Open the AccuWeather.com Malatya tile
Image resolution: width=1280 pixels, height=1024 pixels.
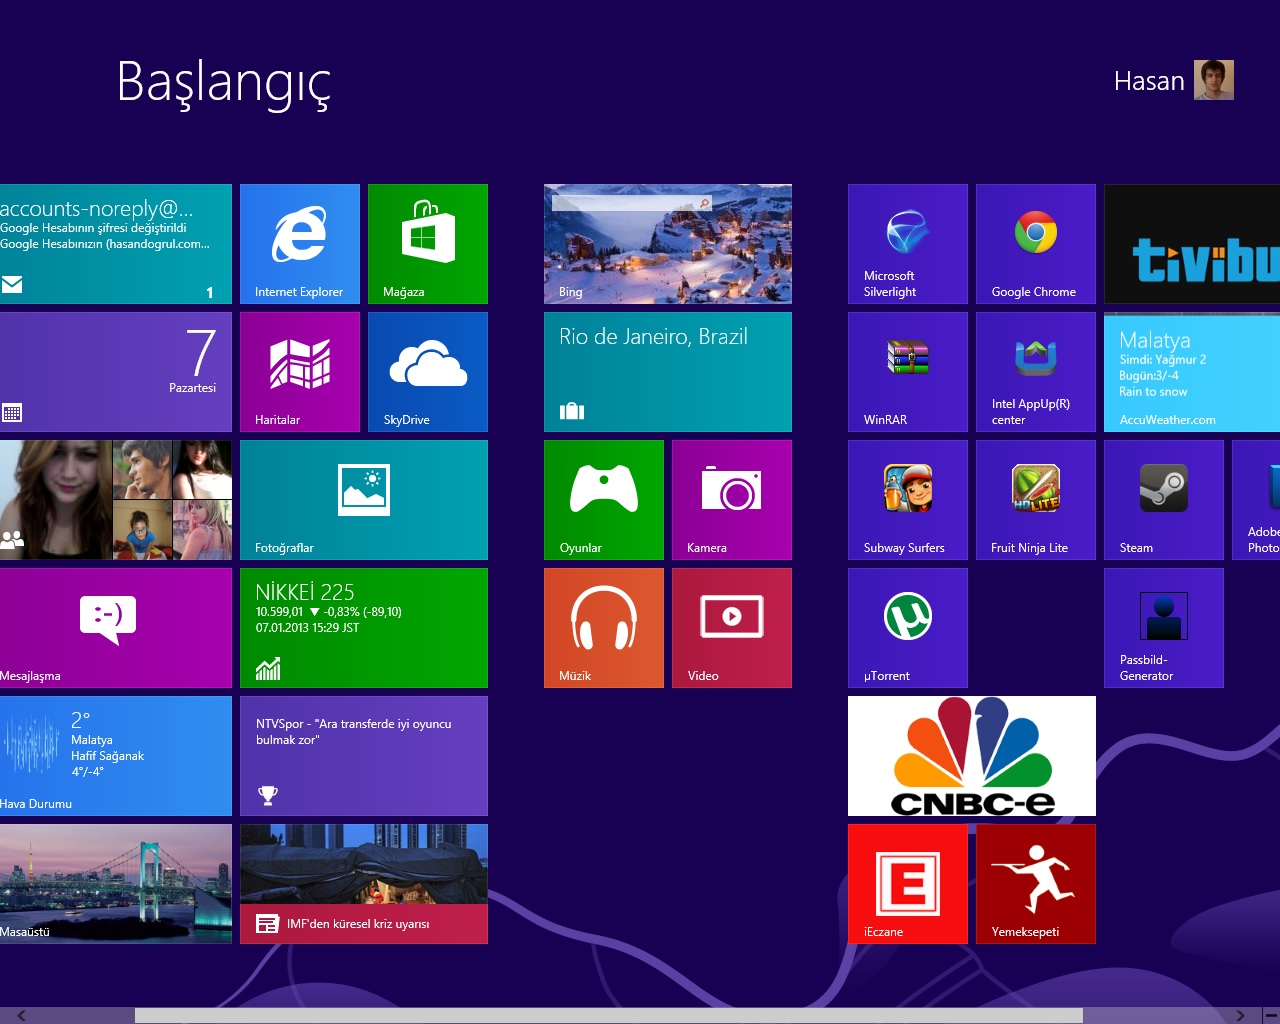(1192, 372)
